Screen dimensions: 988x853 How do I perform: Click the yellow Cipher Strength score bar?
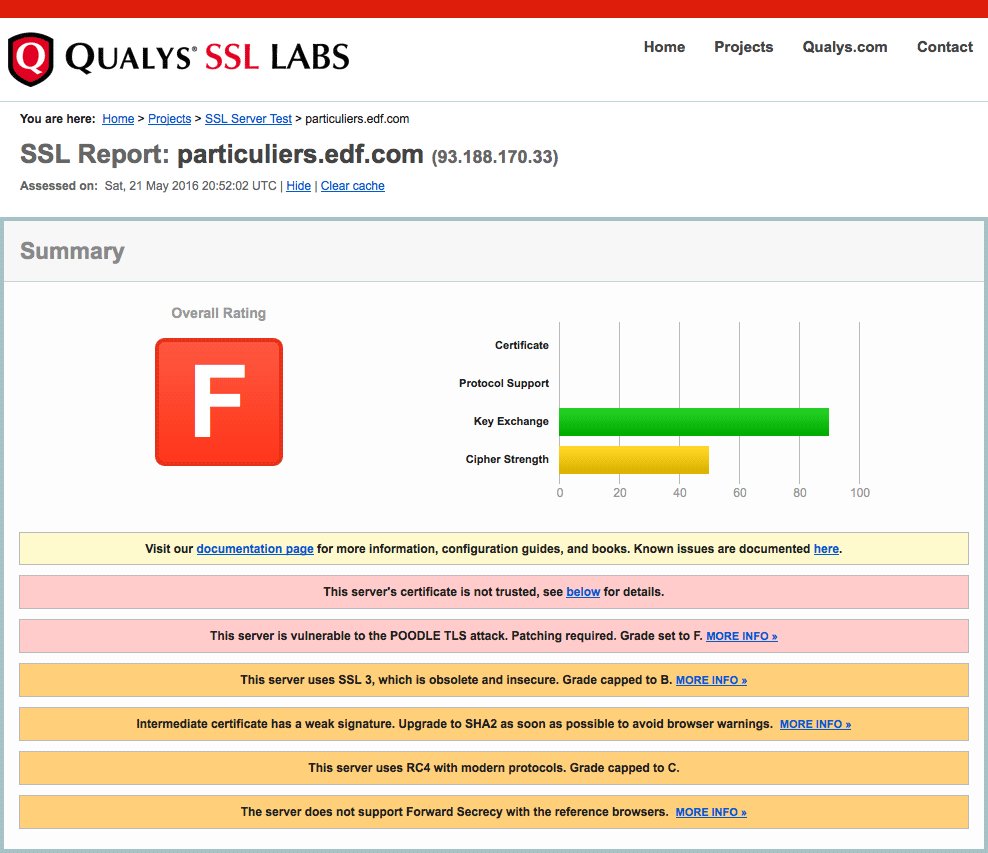click(x=634, y=460)
